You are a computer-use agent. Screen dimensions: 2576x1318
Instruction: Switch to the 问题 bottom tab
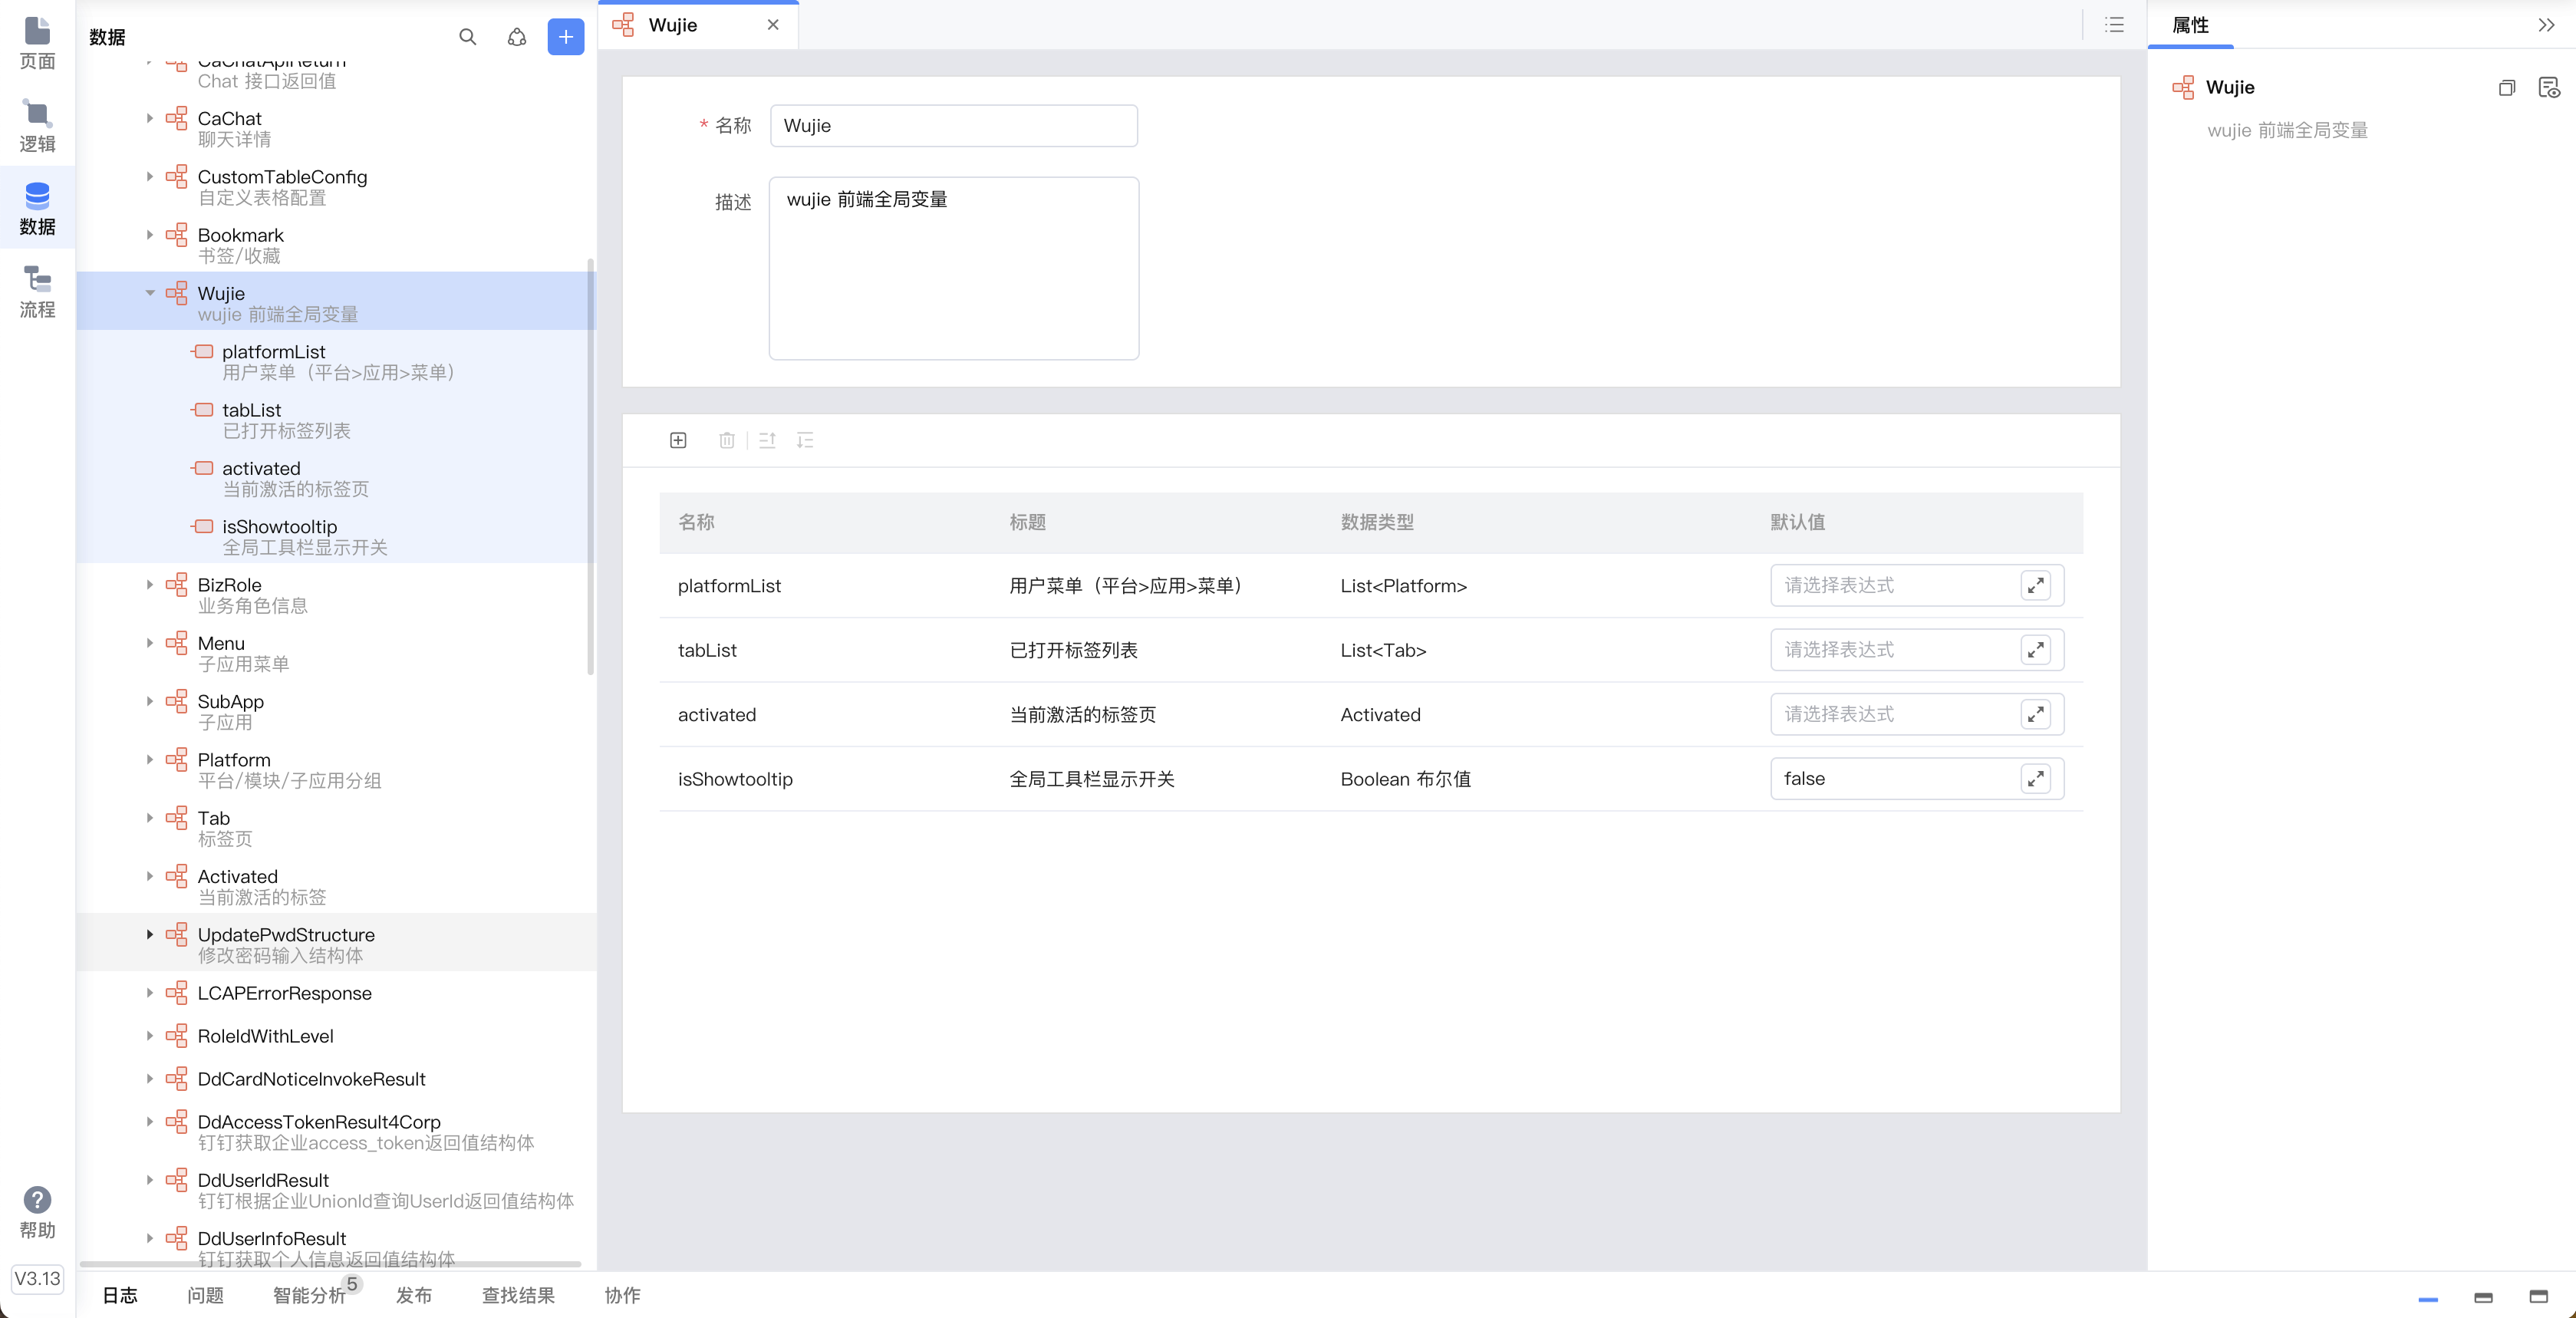click(205, 1295)
